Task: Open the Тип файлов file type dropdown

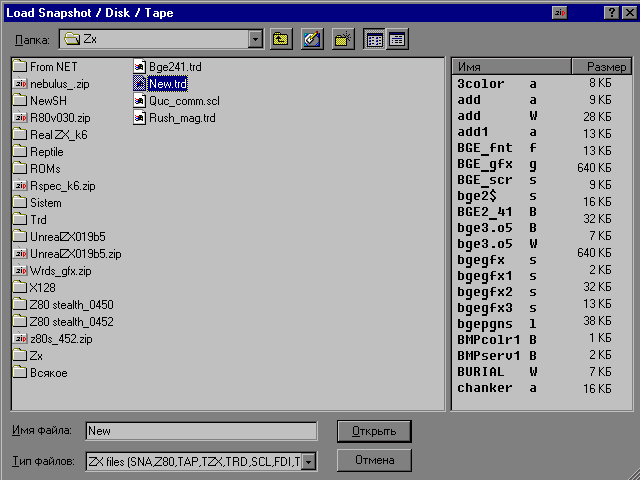Action: point(309,461)
